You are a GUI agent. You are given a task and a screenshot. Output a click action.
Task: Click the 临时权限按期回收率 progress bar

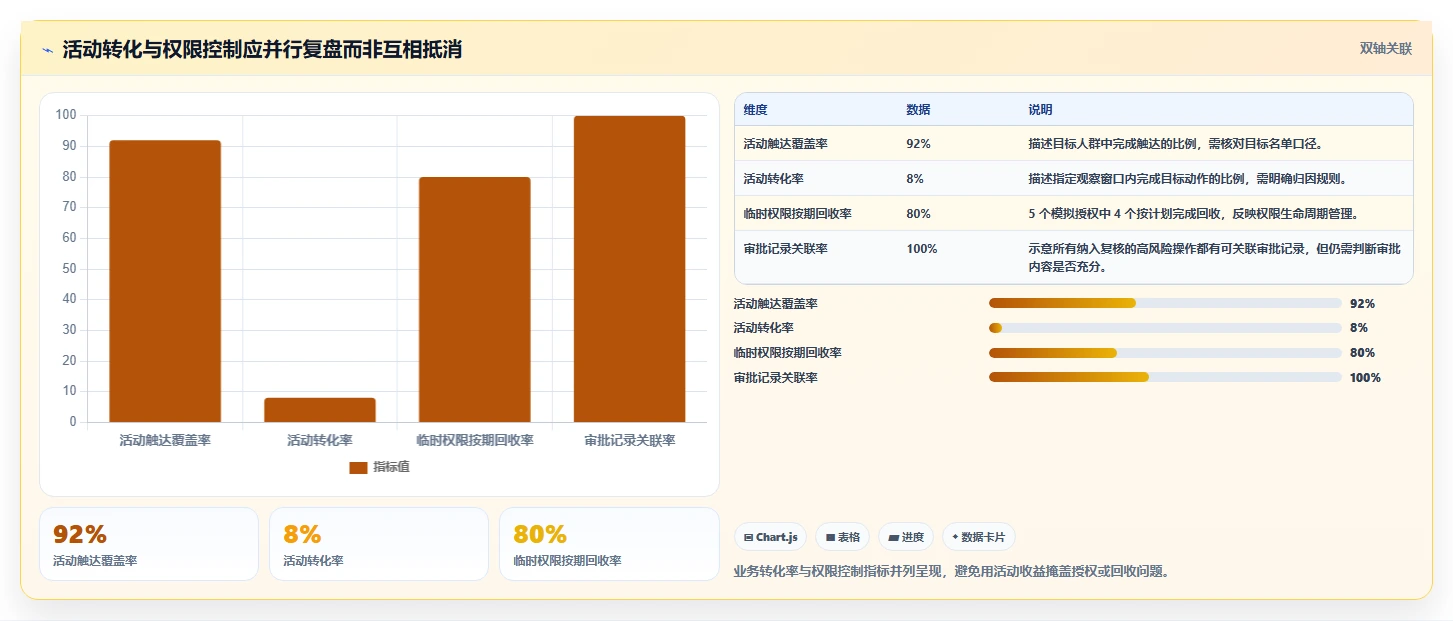click(1165, 353)
